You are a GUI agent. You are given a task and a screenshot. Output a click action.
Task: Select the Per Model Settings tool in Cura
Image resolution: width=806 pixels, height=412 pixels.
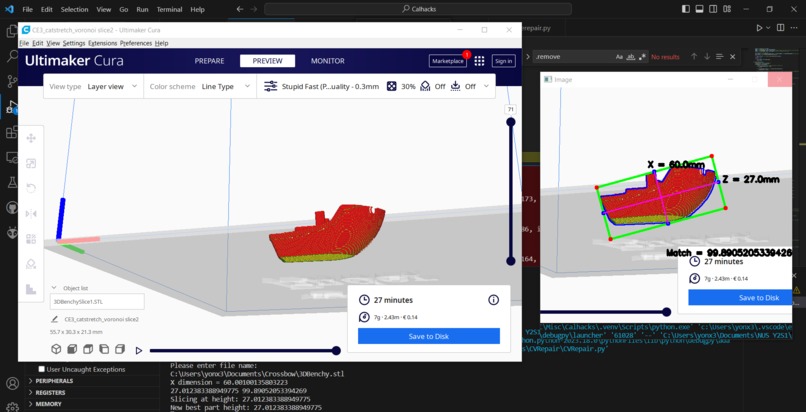31,238
